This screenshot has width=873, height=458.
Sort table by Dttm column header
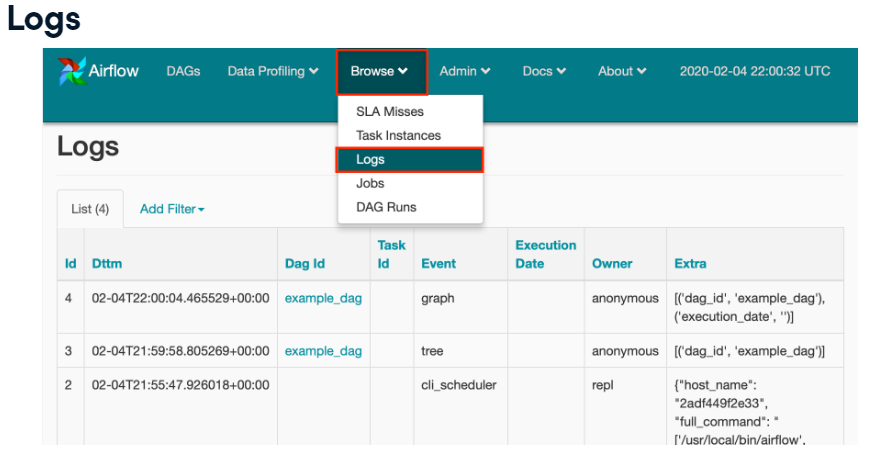107,264
